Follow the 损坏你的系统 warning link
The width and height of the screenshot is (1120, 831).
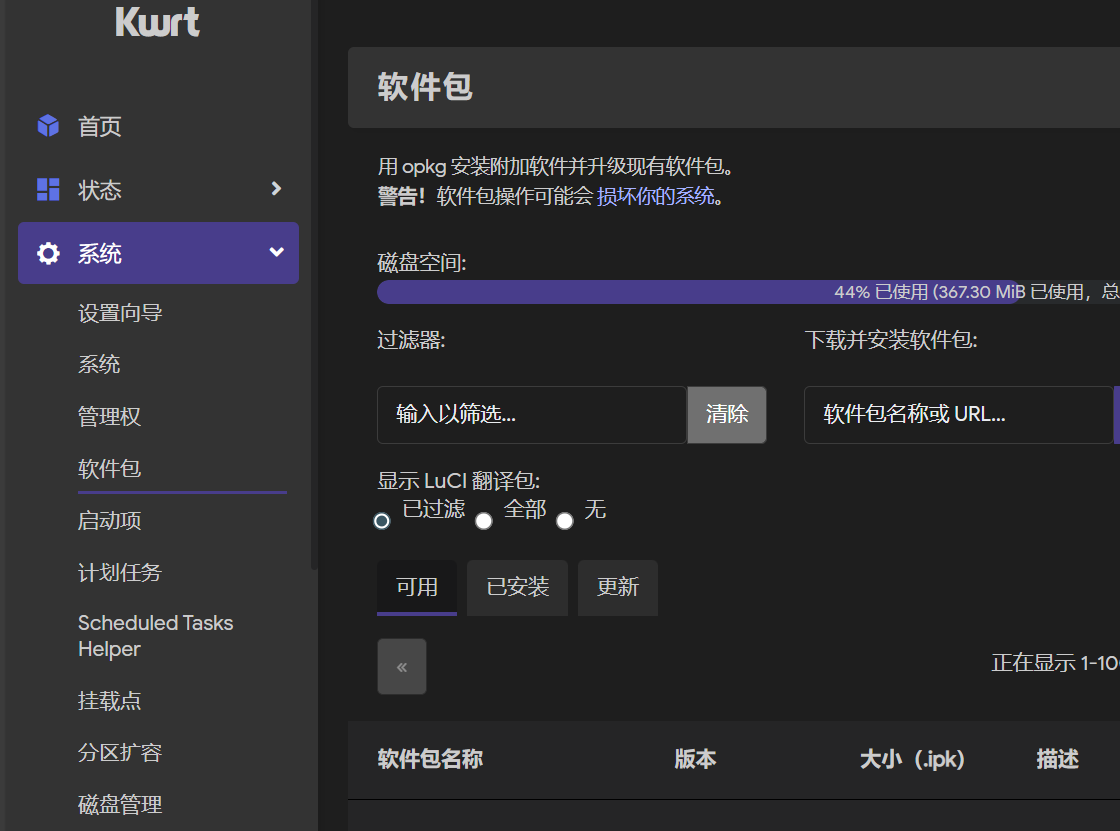[656, 196]
